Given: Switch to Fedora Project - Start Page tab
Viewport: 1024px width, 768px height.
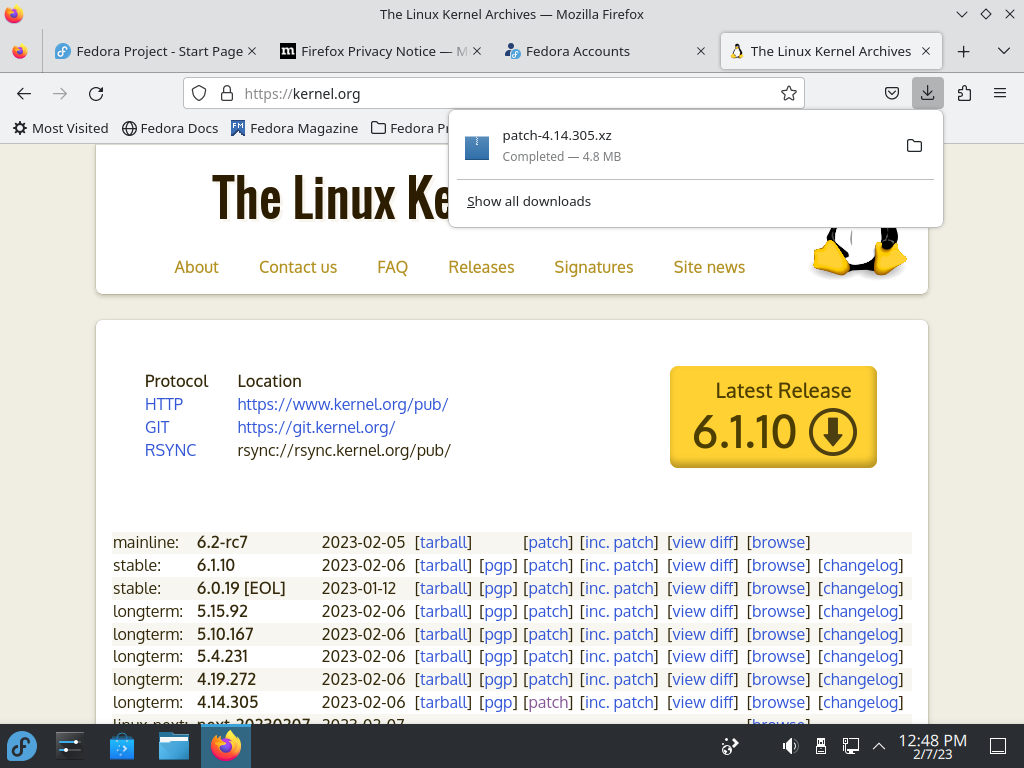Looking at the screenshot, I should click(x=155, y=51).
